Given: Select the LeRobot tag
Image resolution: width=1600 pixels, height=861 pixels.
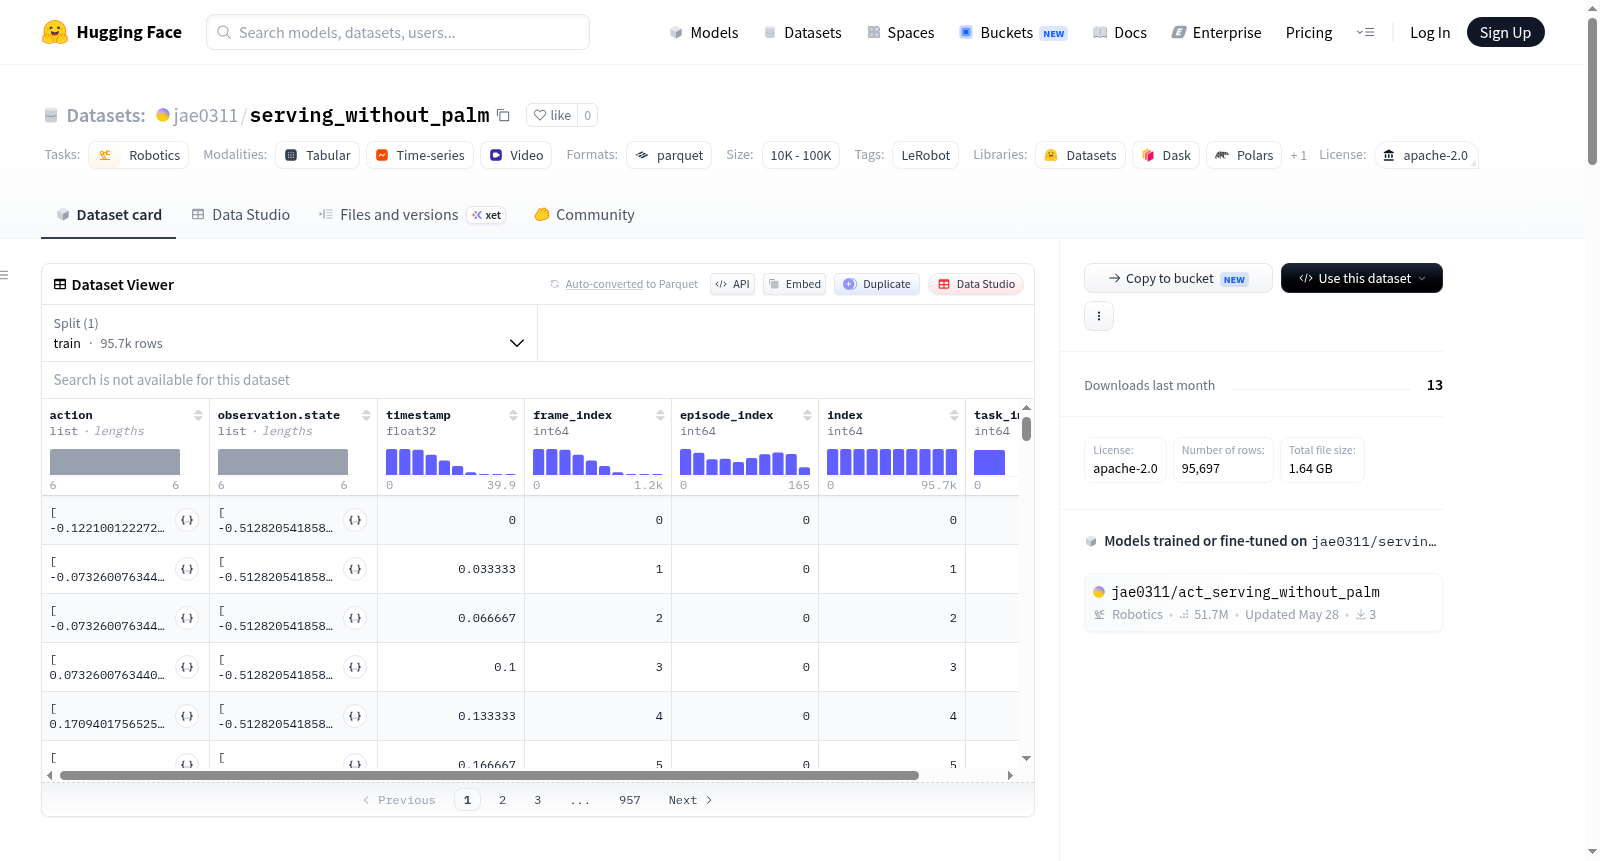Looking at the screenshot, I should point(926,155).
